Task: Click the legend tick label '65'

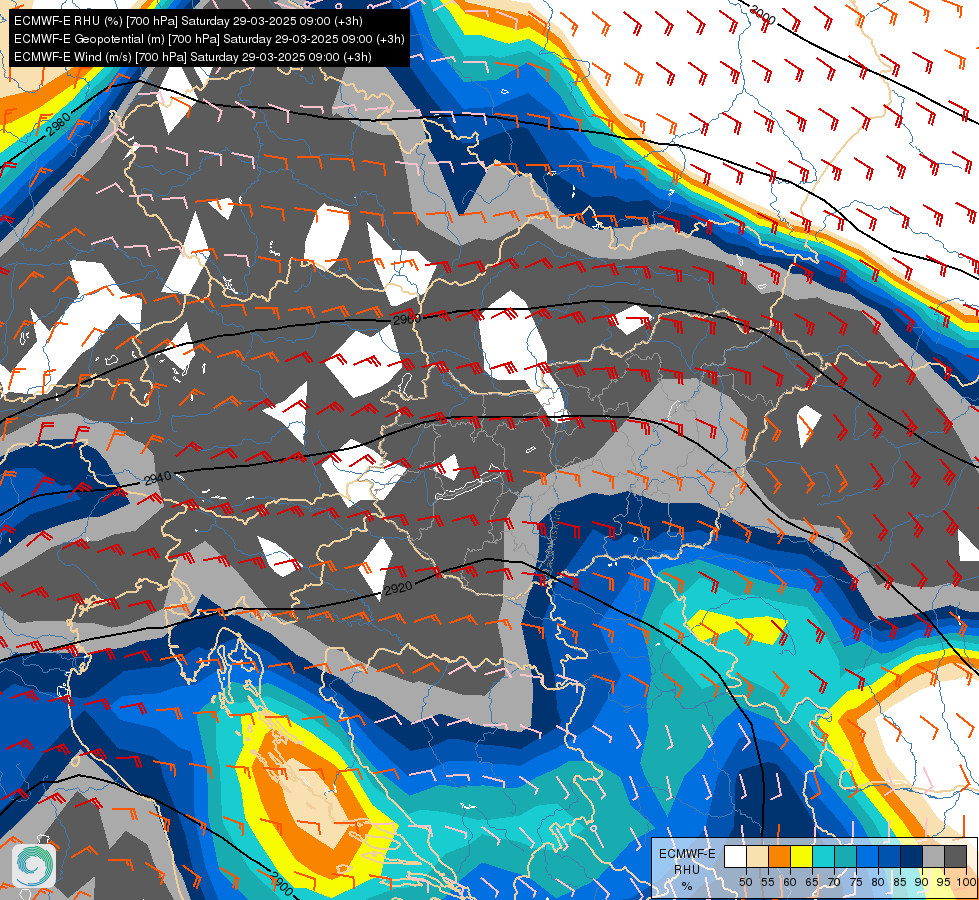Action: click(812, 882)
